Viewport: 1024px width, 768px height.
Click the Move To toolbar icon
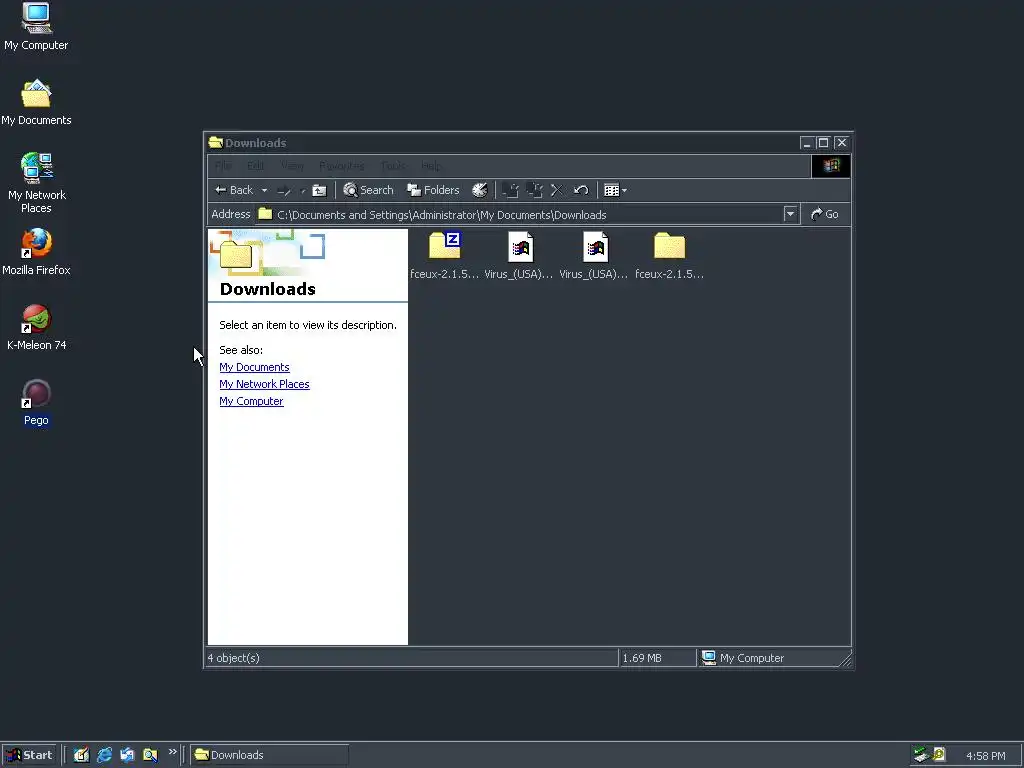511,190
